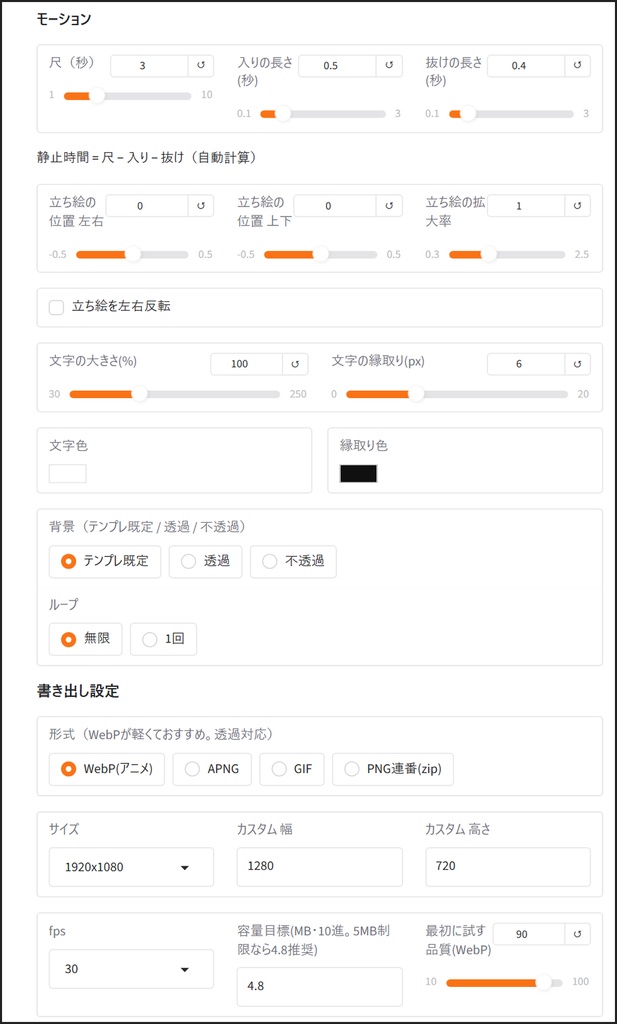Choose WebP(アニメ) export format
Image resolution: width=617 pixels, height=1024 pixels.
point(106,769)
